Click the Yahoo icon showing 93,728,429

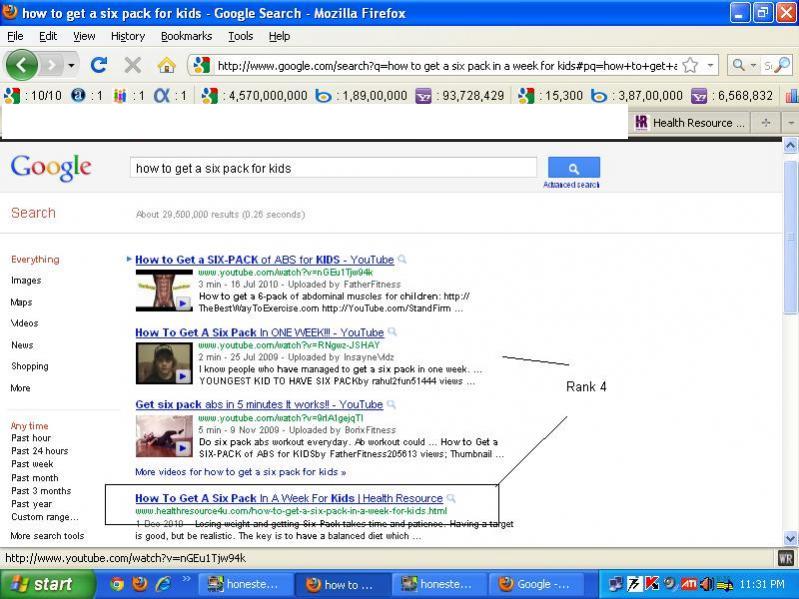(x=423, y=96)
